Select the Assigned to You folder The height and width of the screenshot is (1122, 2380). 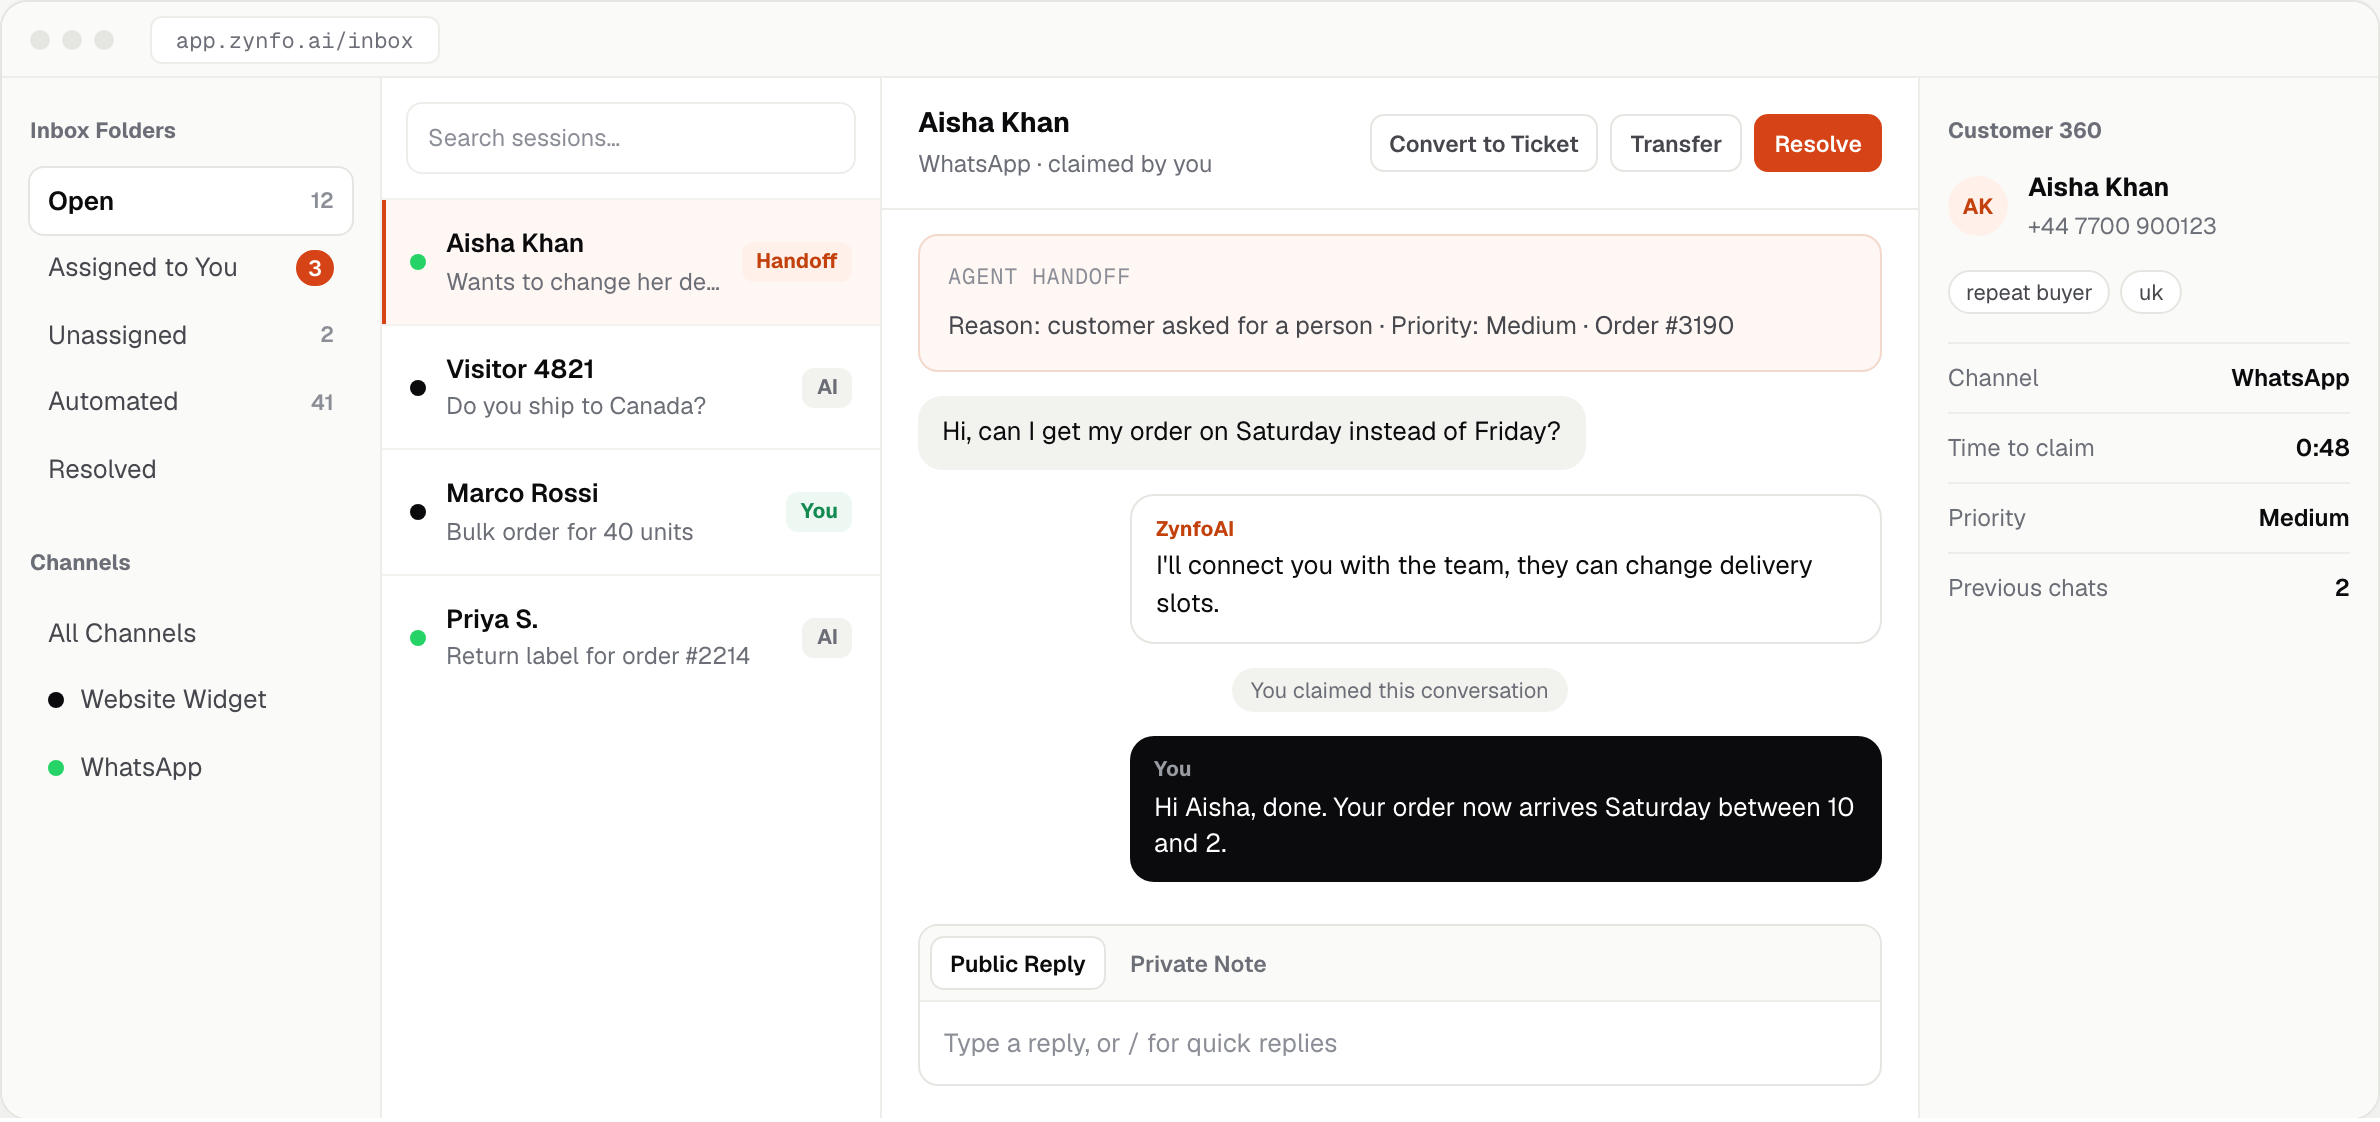(191, 268)
